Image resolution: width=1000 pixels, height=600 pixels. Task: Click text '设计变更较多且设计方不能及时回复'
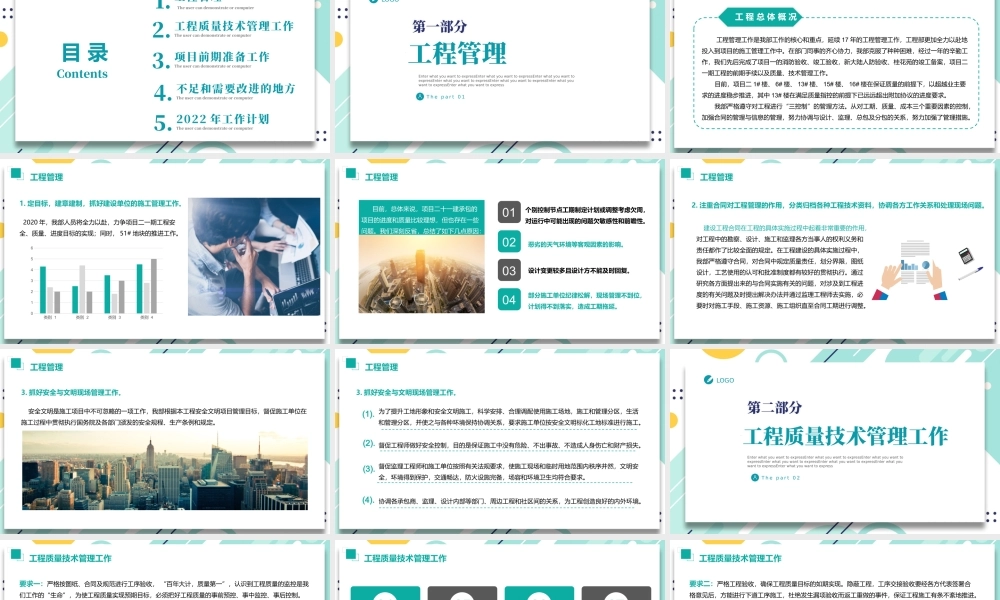point(578,270)
